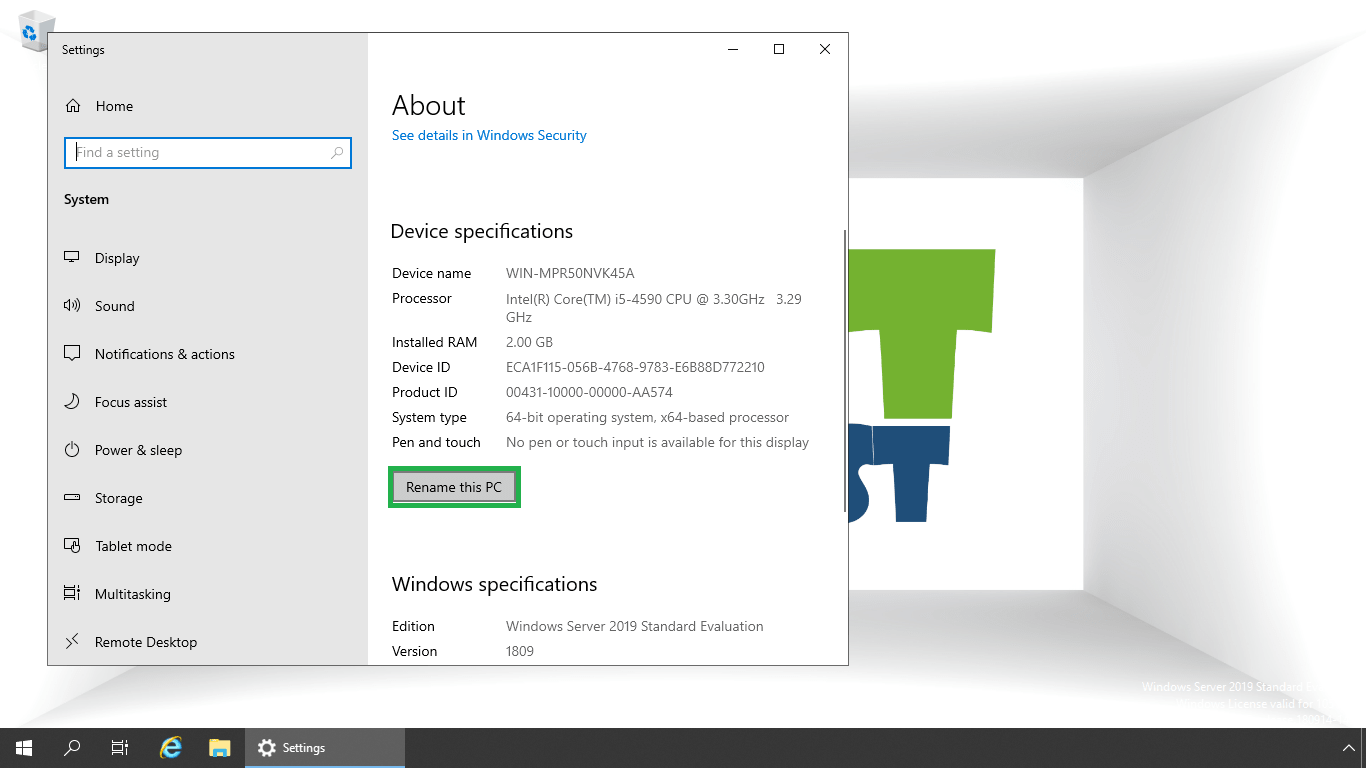Maximize the Settings window
Screen dimensions: 1366x768
click(x=779, y=49)
